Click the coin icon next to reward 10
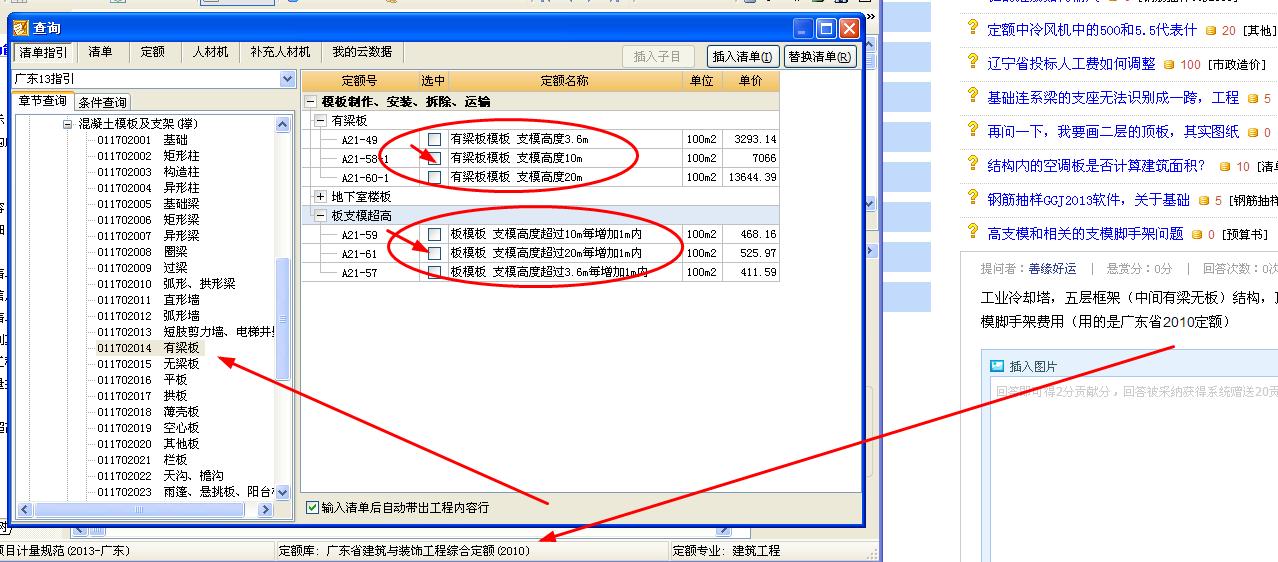 point(1225,167)
